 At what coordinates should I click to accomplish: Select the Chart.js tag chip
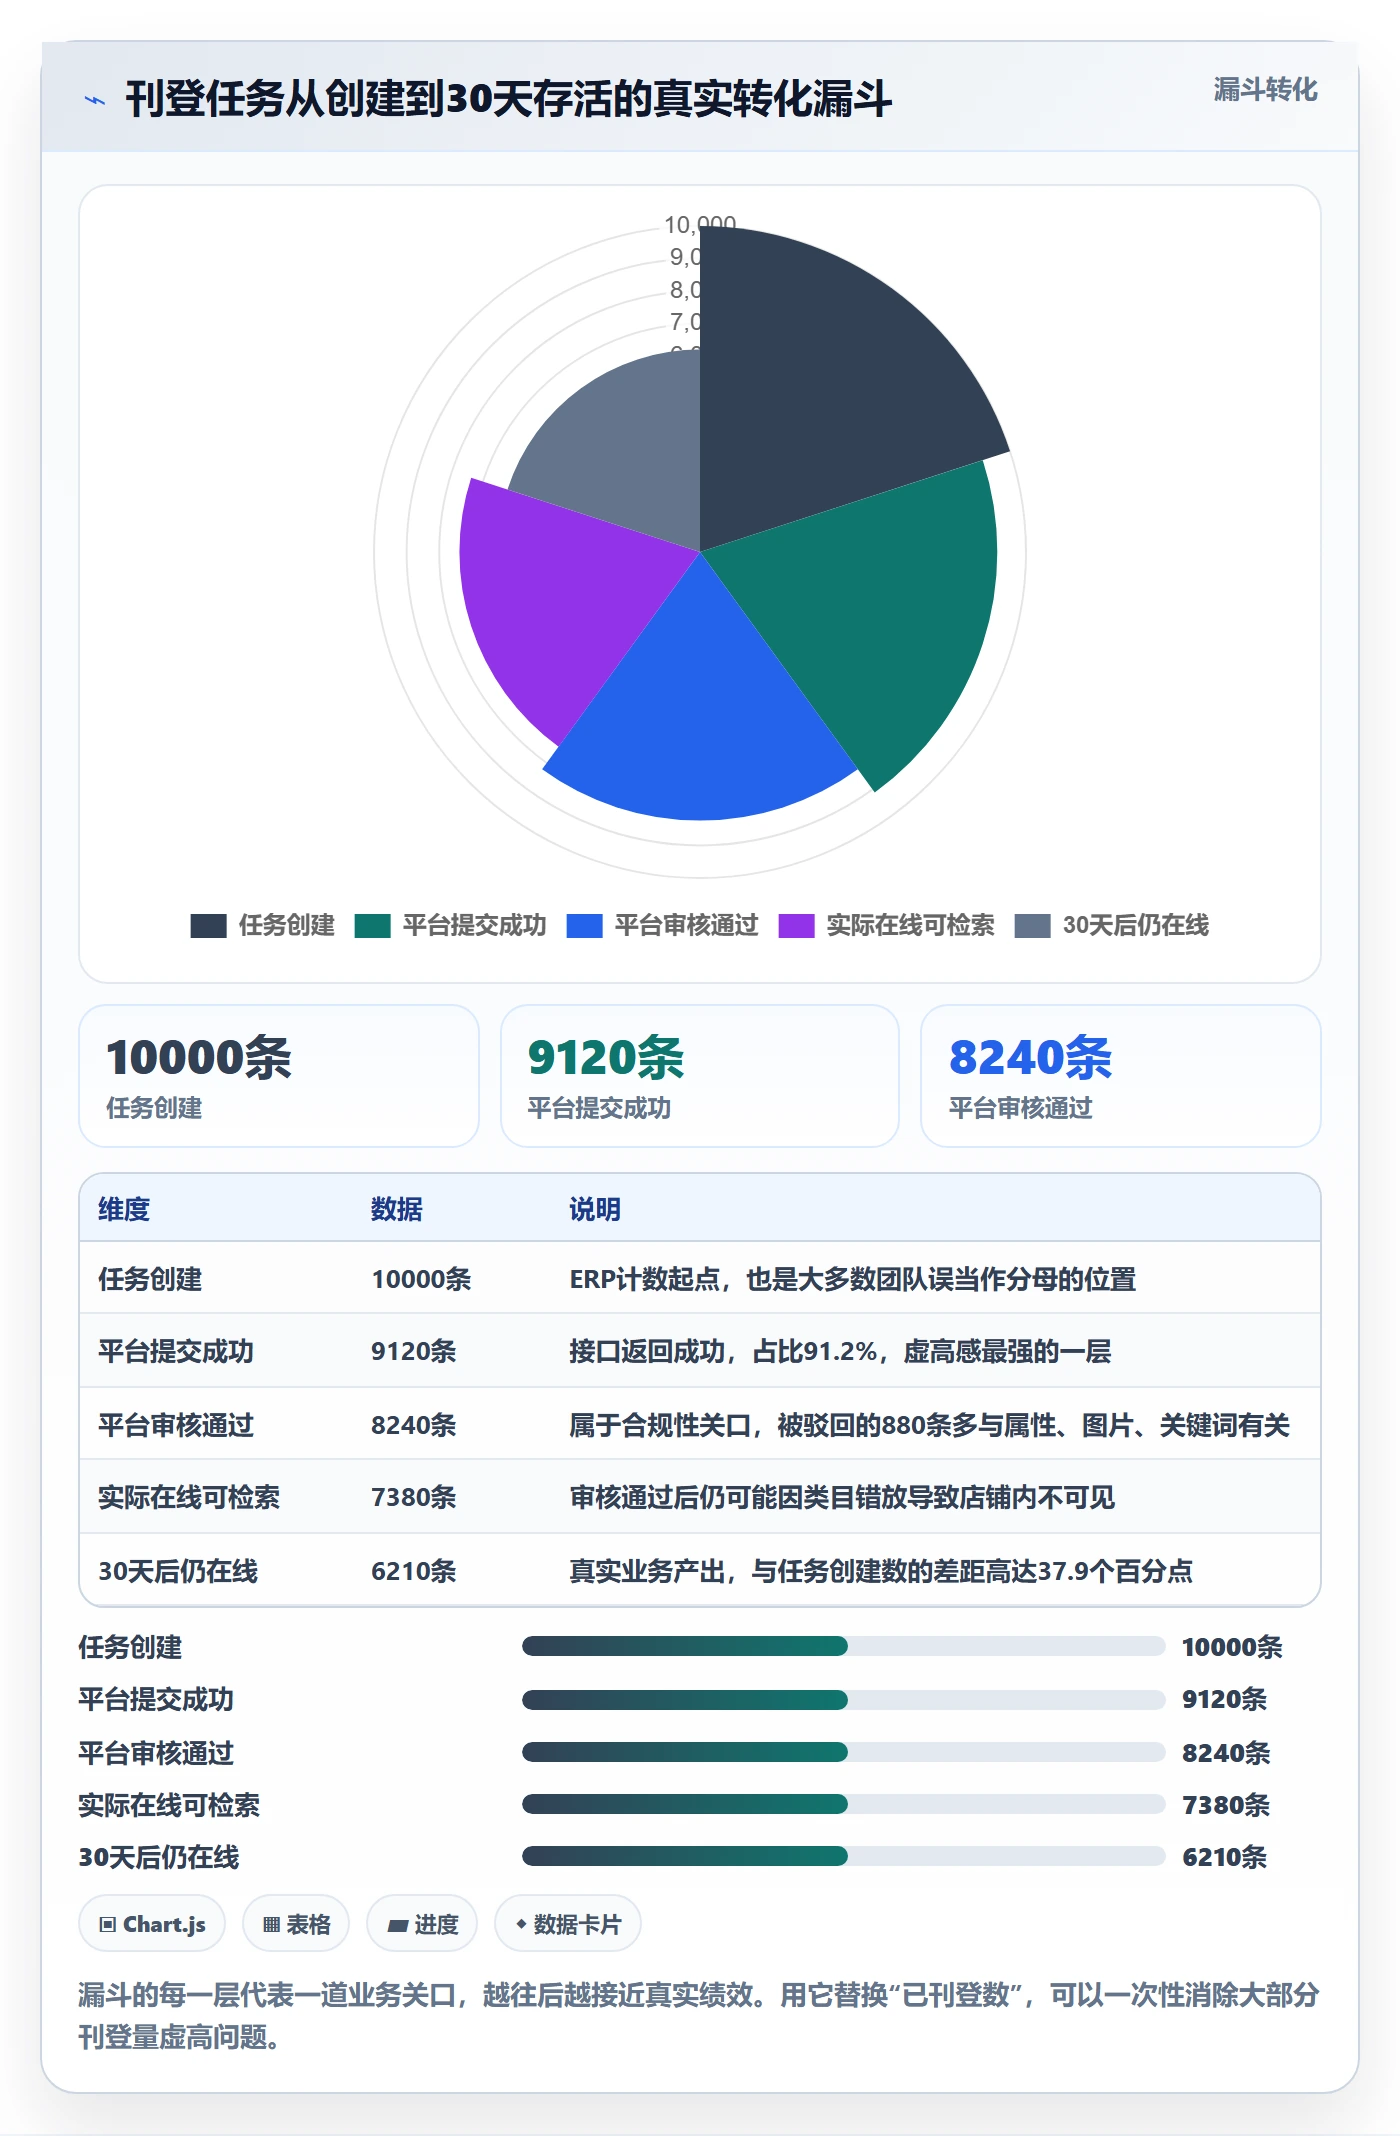point(152,1924)
